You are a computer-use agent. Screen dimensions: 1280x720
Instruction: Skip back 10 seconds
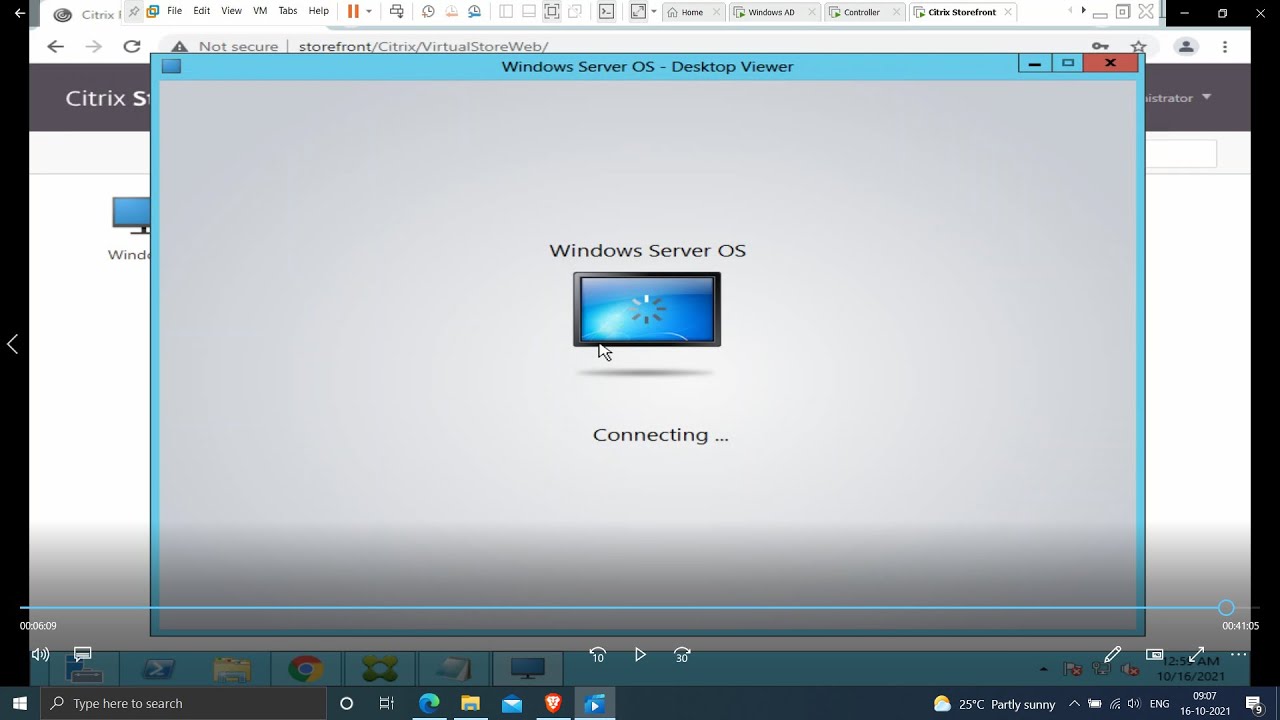[x=597, y=655]
